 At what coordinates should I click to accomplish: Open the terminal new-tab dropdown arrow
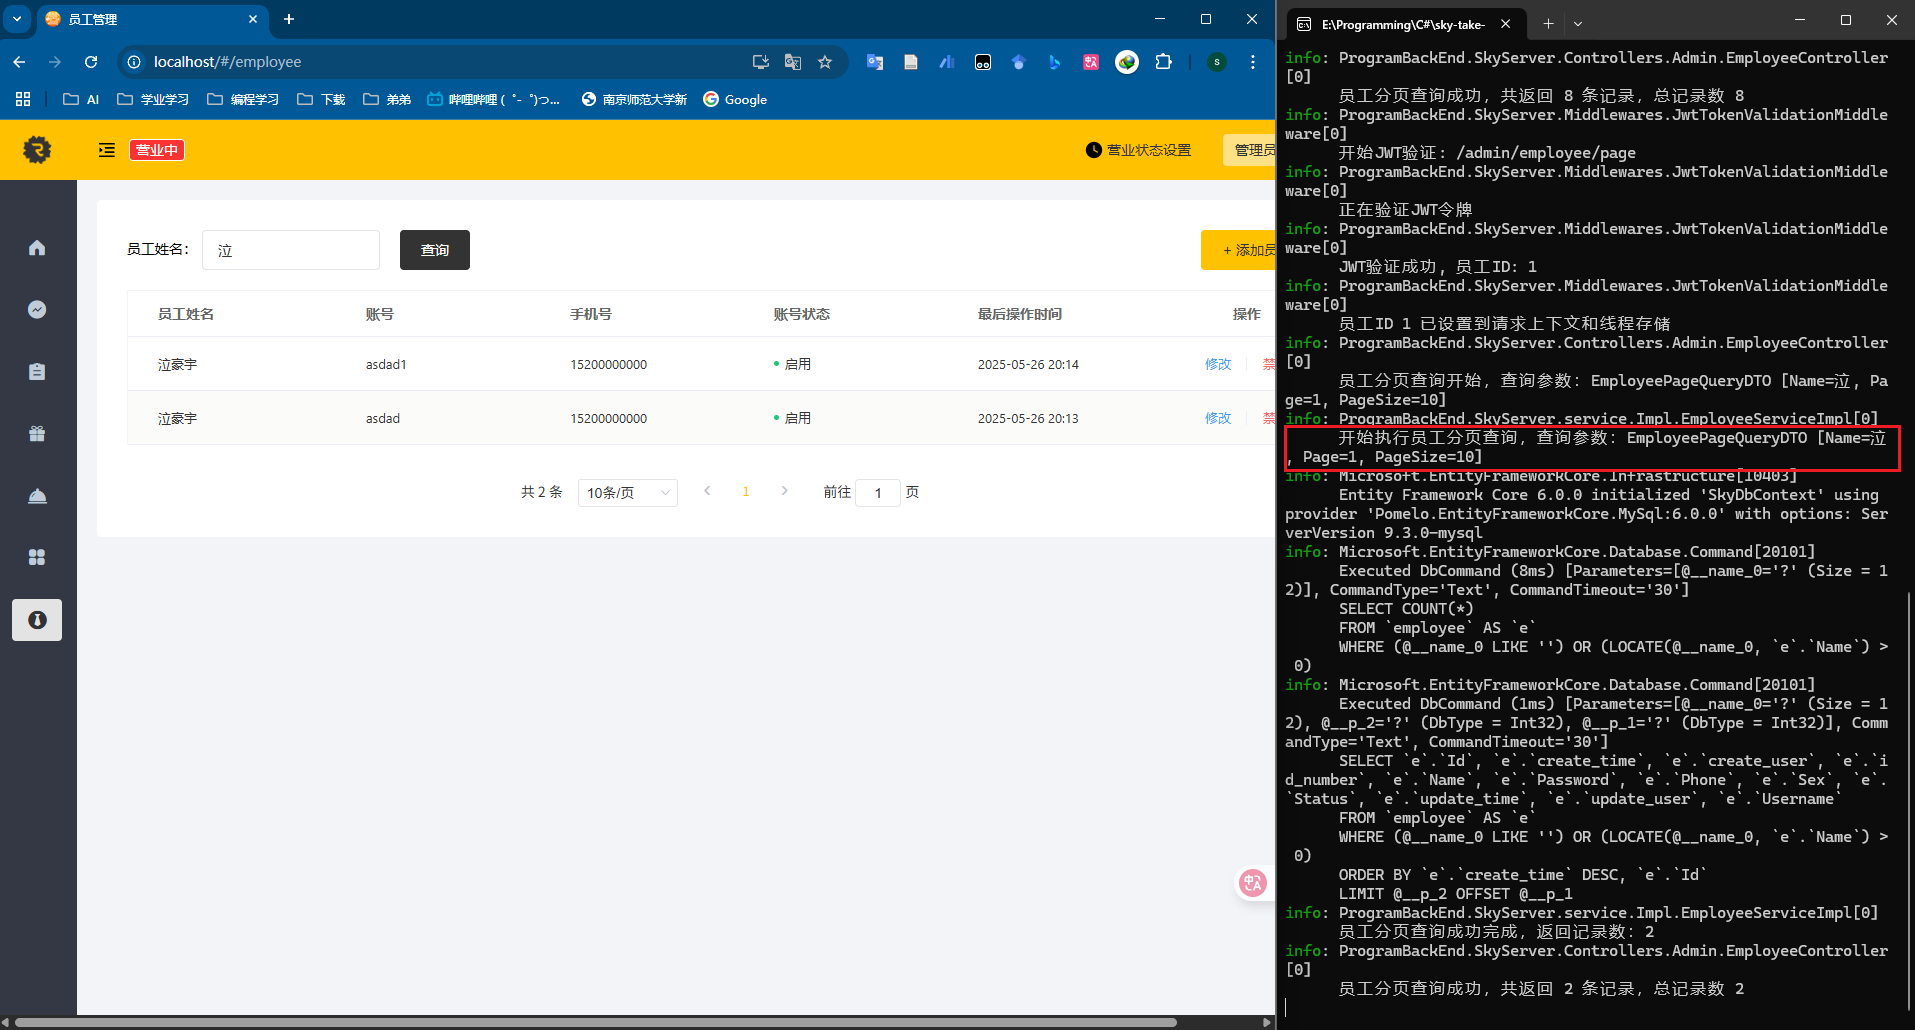1578,23
